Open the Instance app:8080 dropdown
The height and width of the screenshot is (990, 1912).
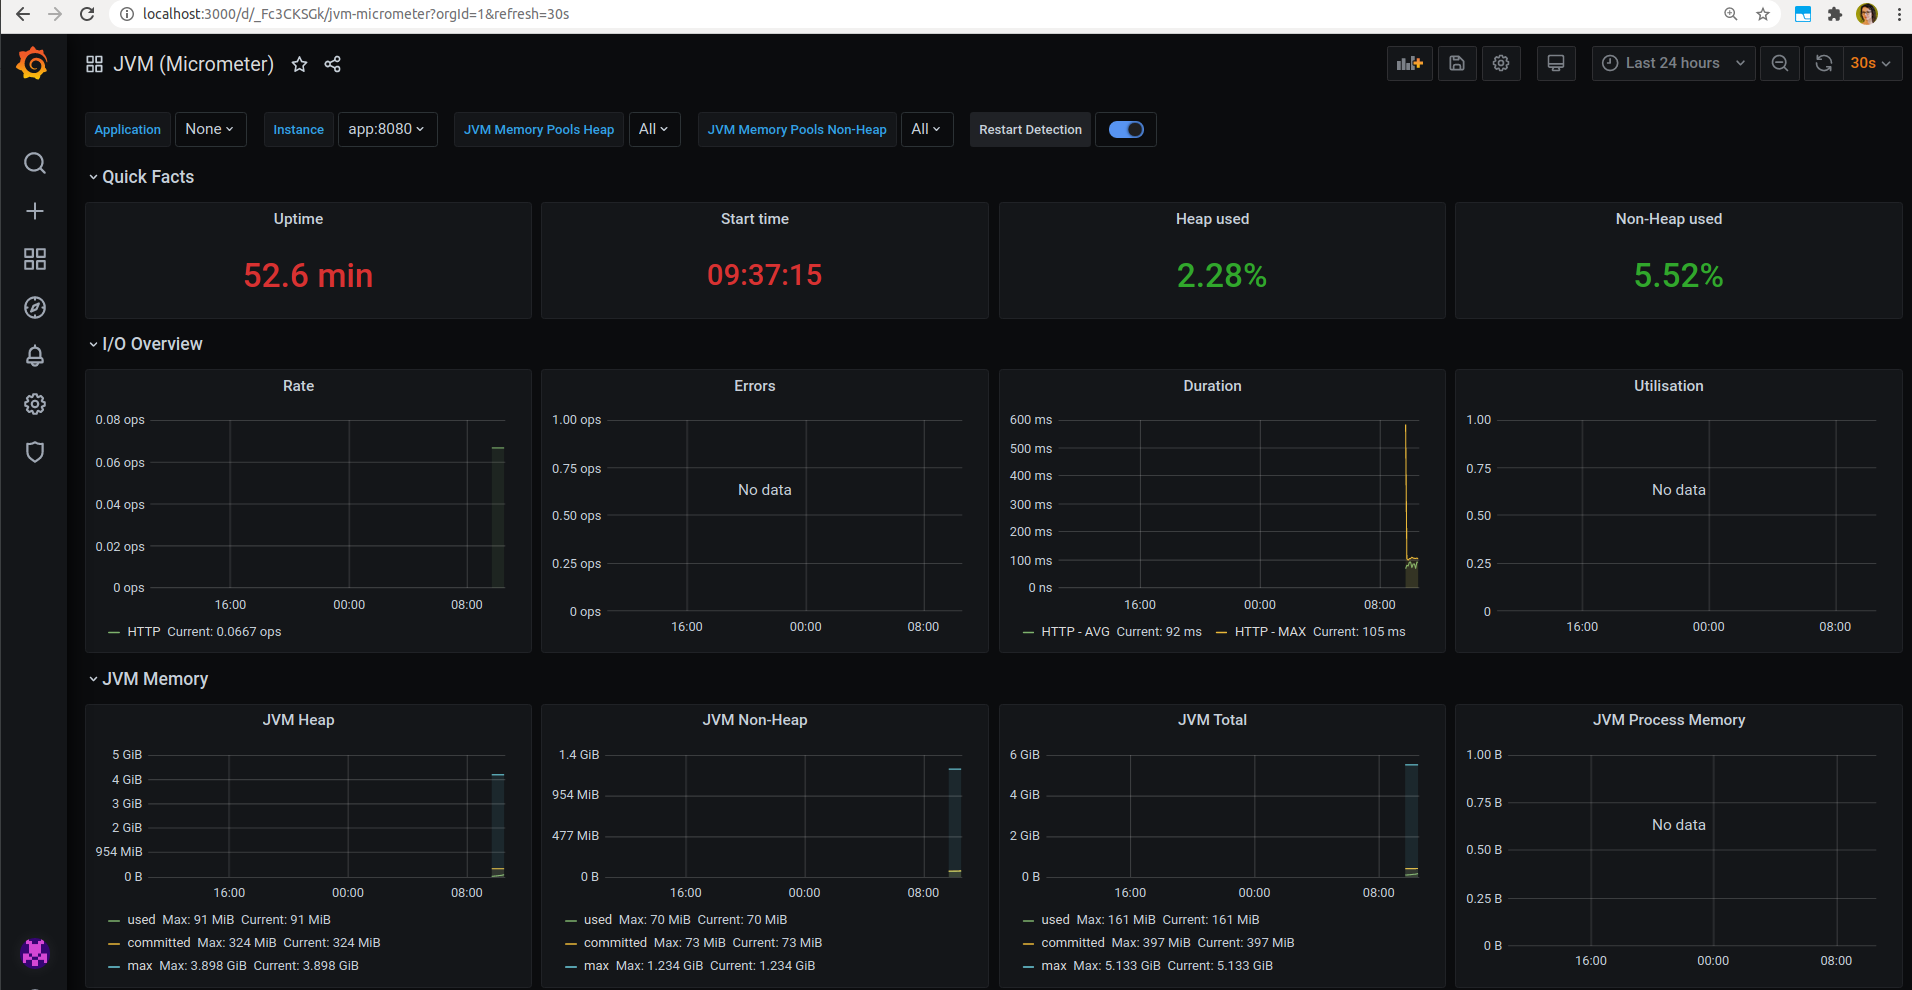coord(387,129)
